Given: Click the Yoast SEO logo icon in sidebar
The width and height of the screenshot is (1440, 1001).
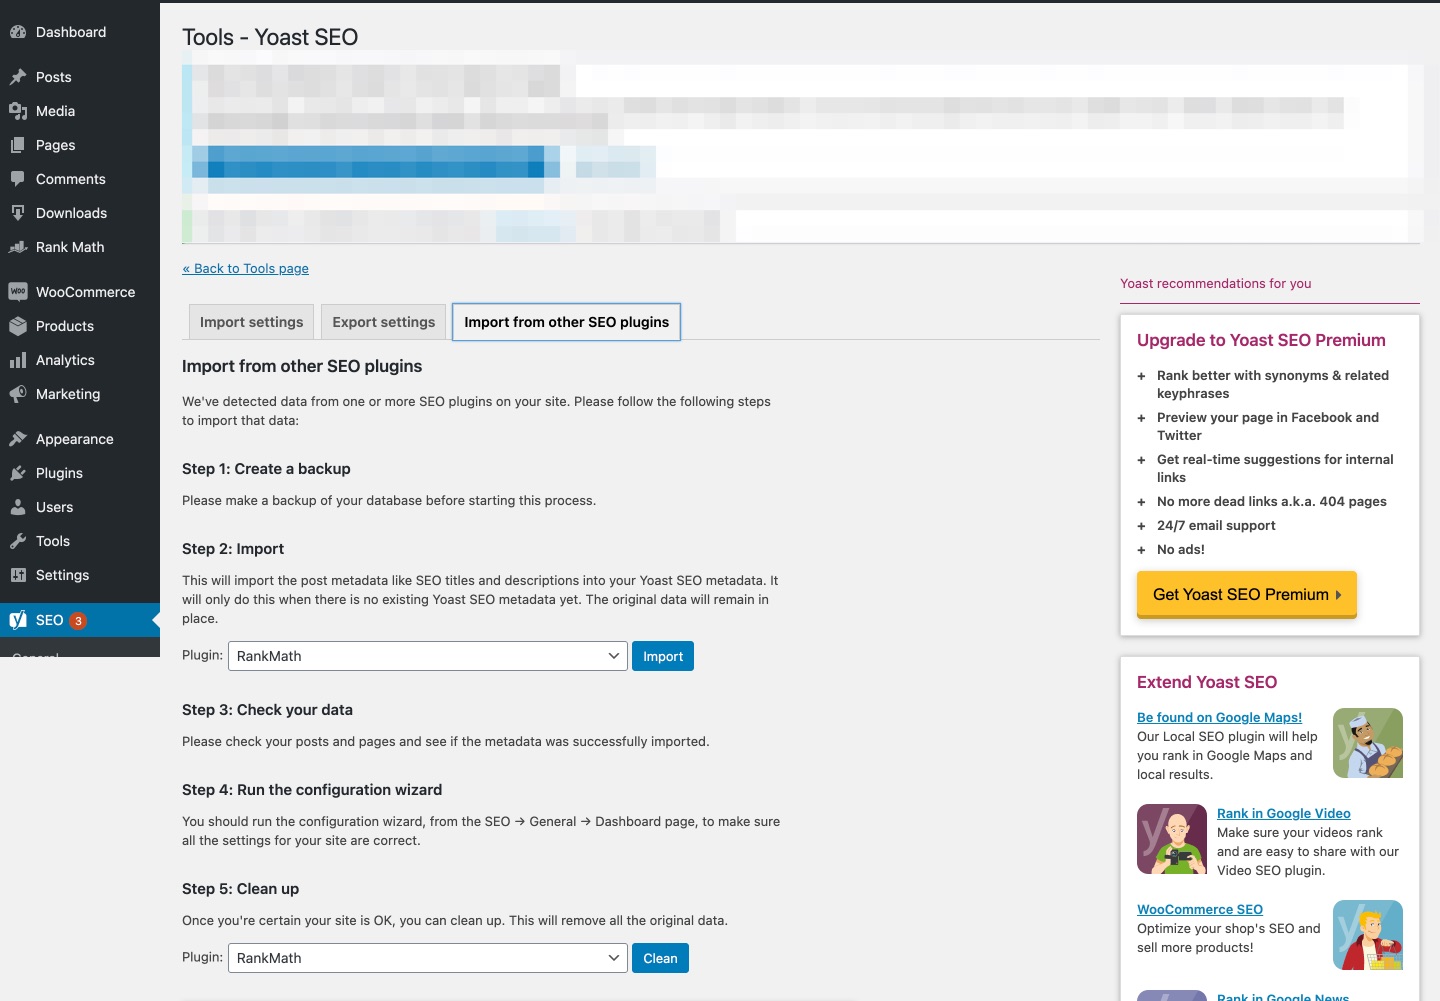Looking at the screenshot, I should (17, 620).
